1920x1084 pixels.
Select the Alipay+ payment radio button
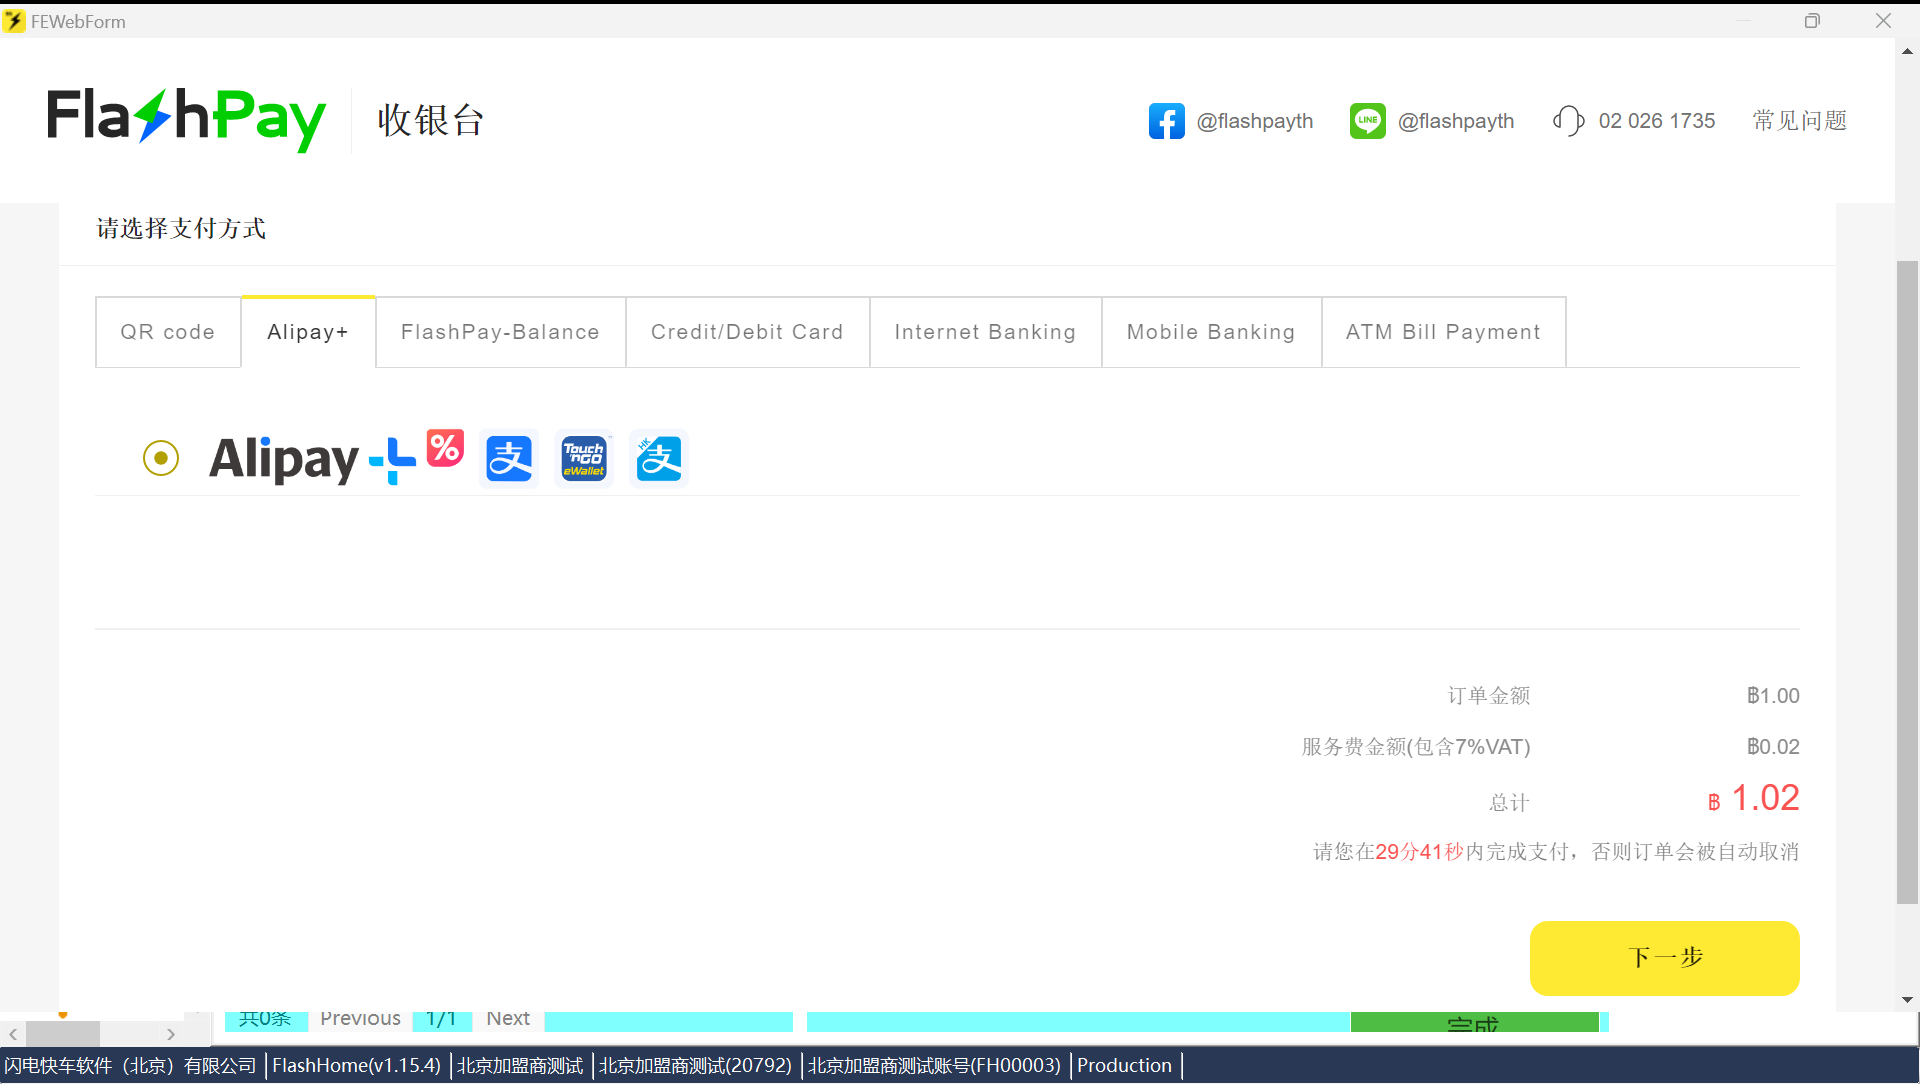(161, 458)
